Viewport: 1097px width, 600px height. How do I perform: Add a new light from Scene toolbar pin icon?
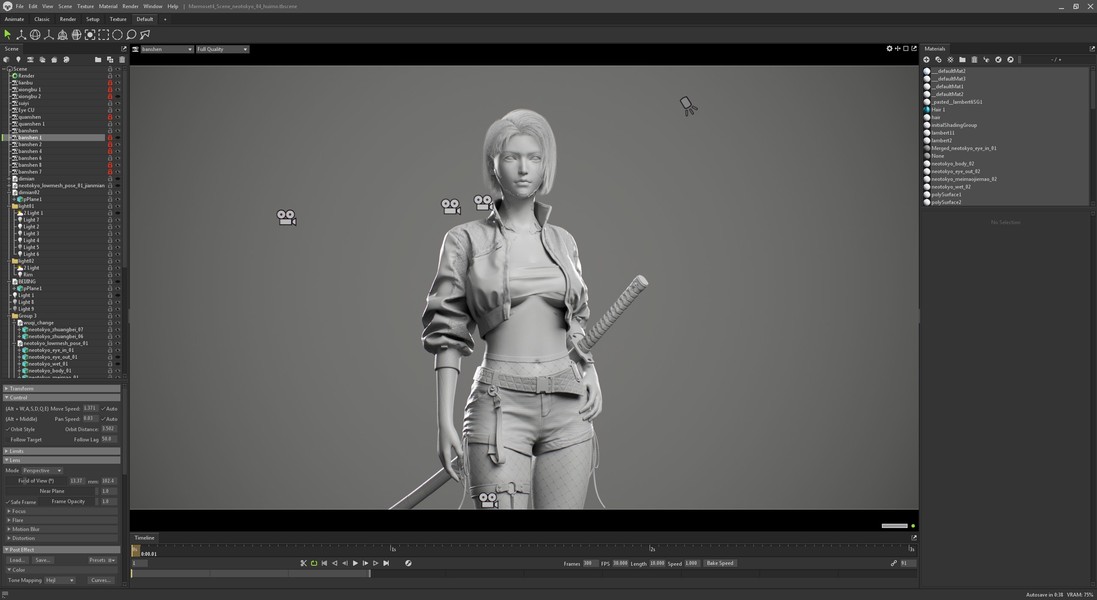point(18,59)
